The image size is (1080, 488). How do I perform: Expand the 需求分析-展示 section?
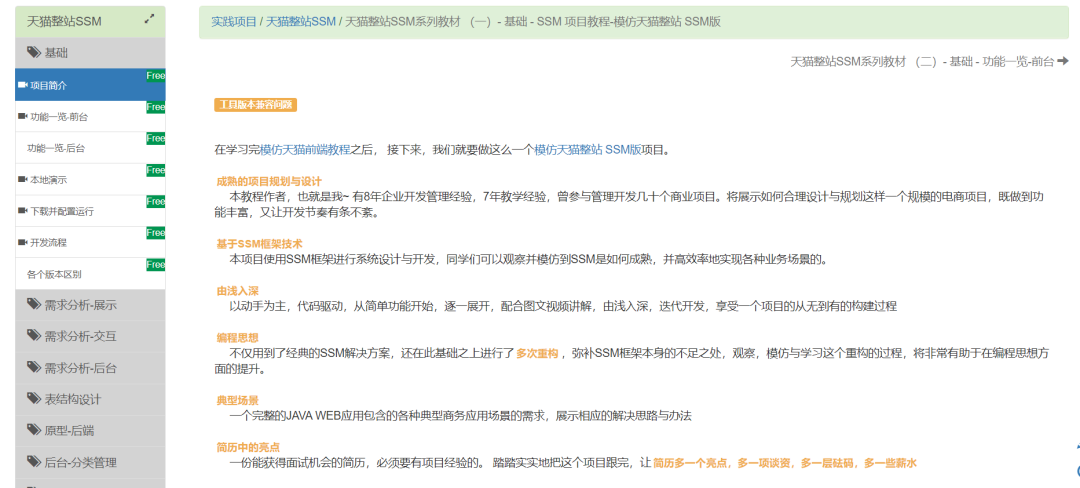80,305
